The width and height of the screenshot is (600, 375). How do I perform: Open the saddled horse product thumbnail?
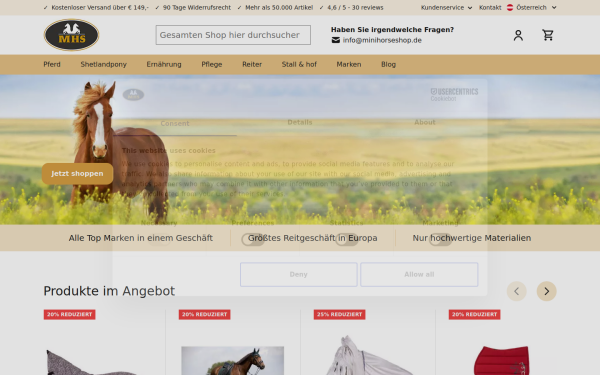tap(233, 360)
